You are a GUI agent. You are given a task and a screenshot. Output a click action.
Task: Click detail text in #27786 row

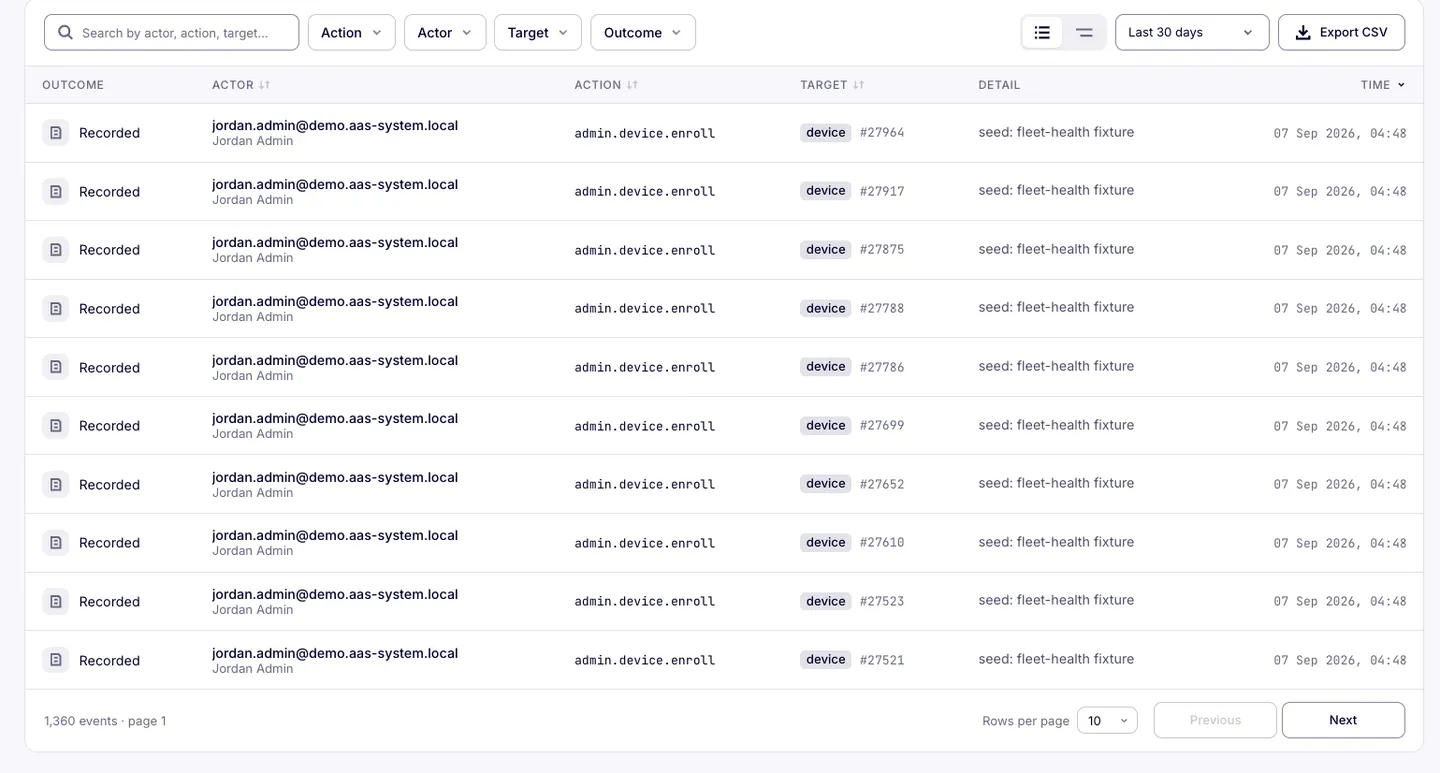tap(1056, 366)
